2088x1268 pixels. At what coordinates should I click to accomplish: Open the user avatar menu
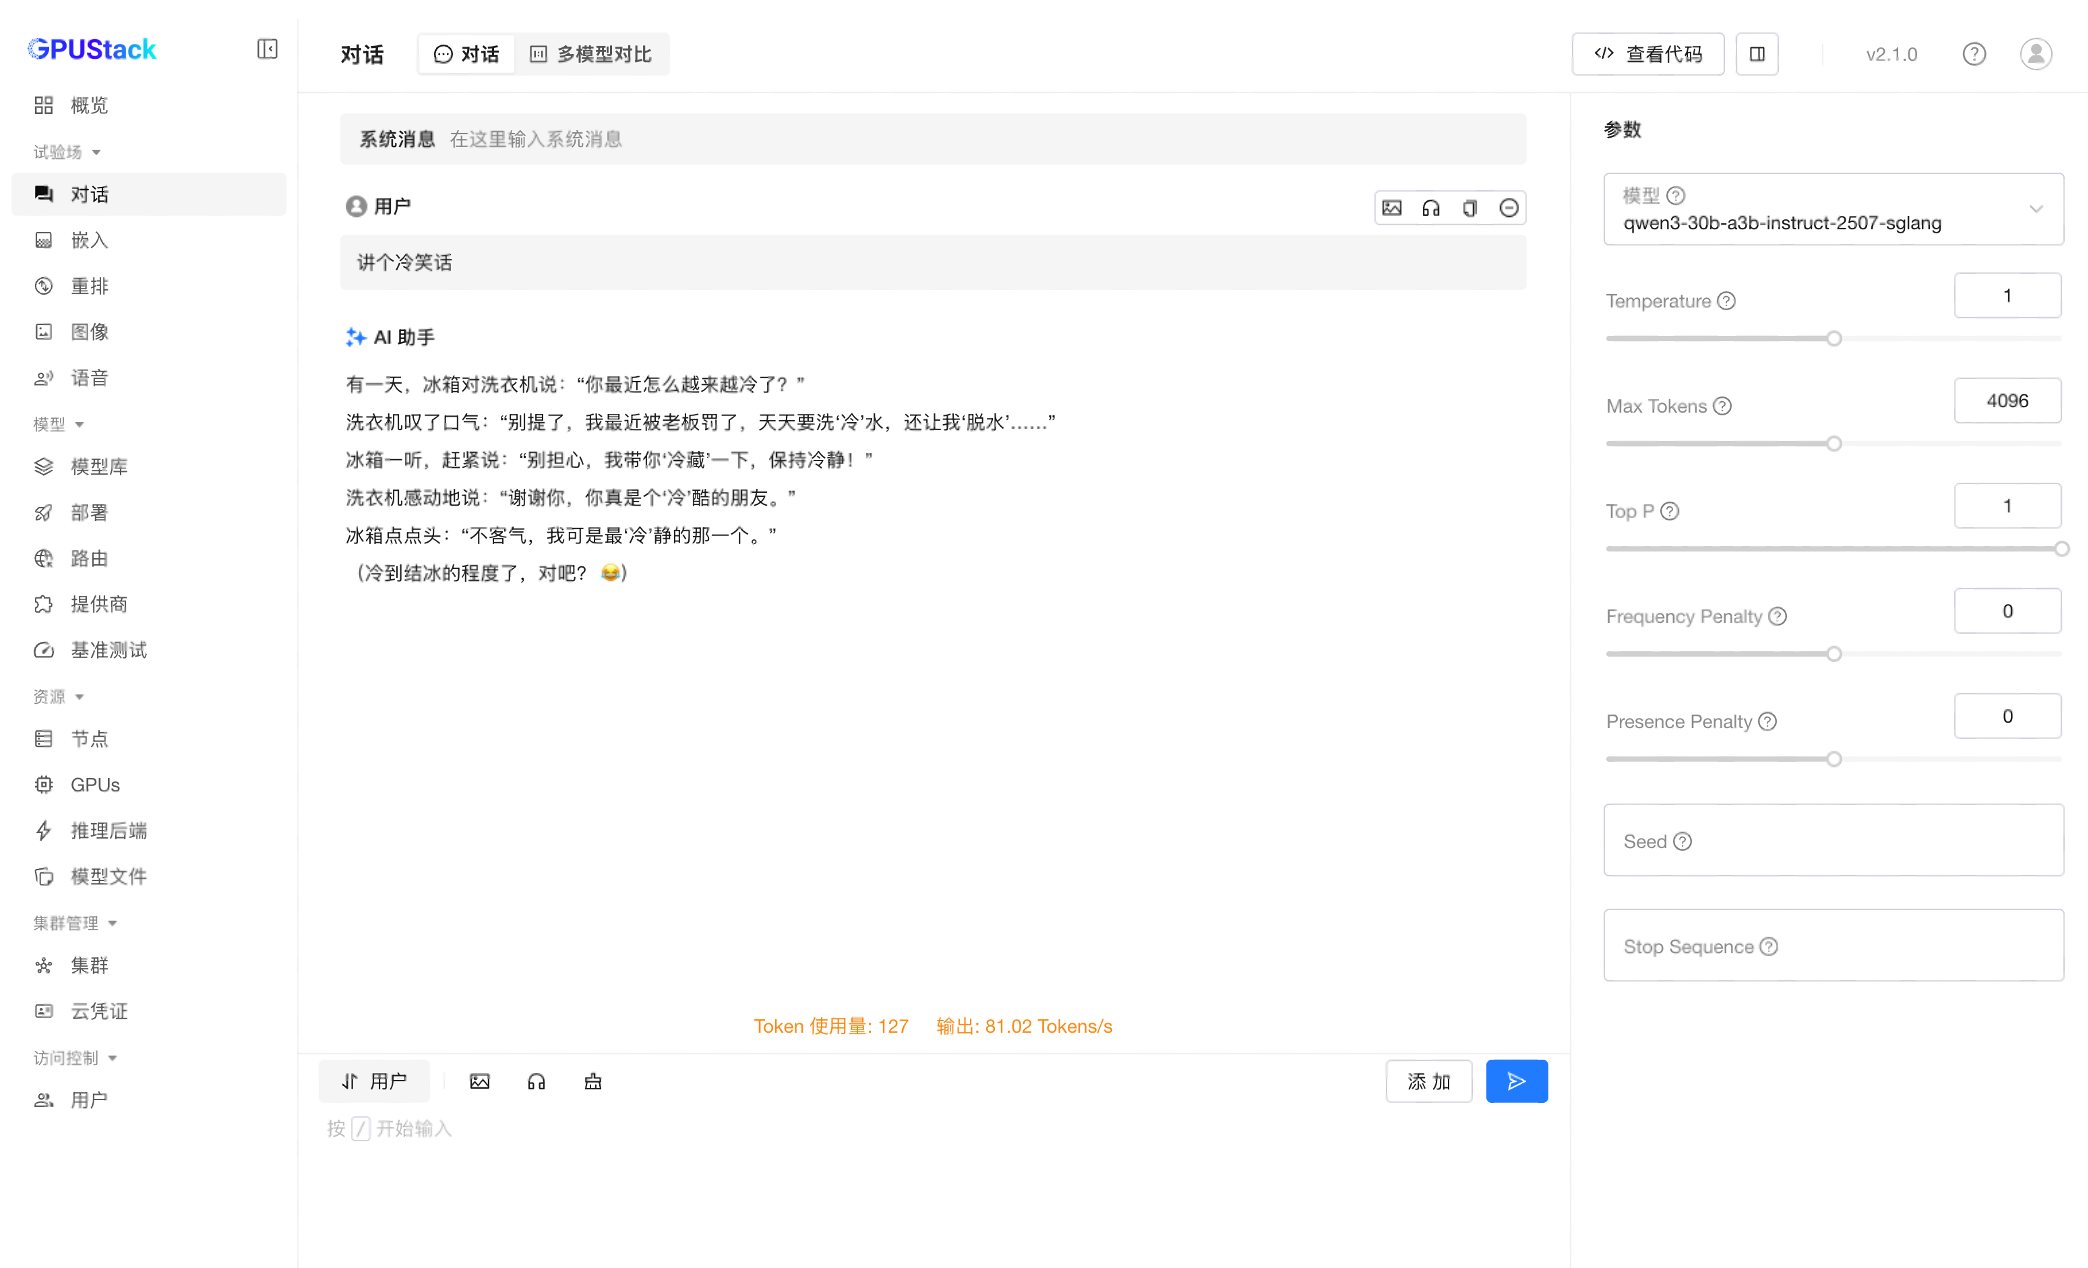click(2035, 54)
